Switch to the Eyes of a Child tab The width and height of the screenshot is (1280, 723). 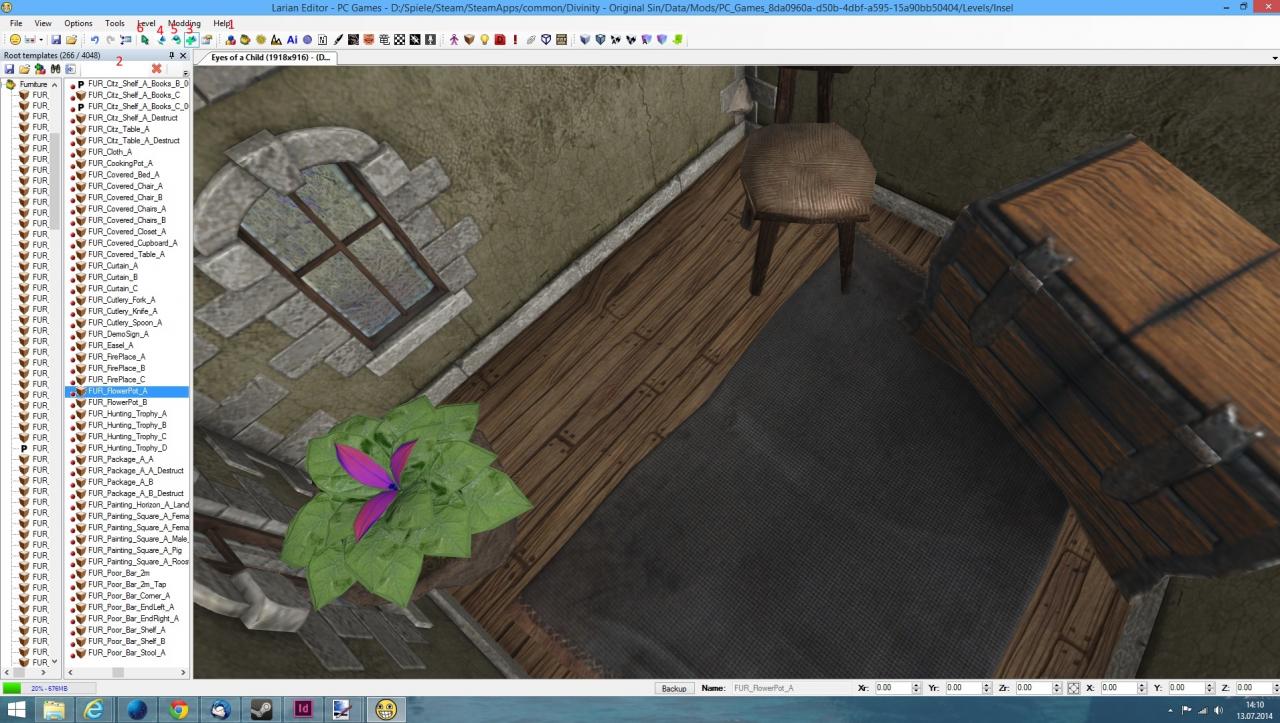[x=270, y=57]
